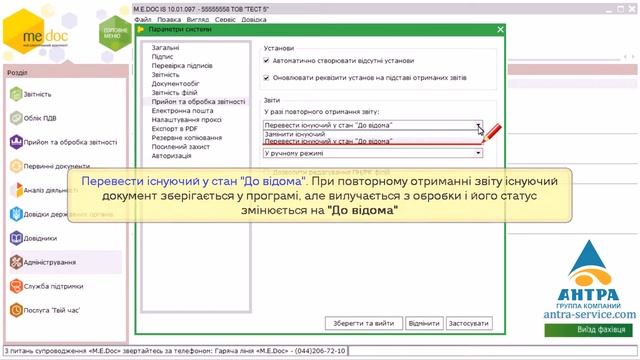Select Експорт в PDF settings item
This screenshot has width=640, height=360.
175,129
